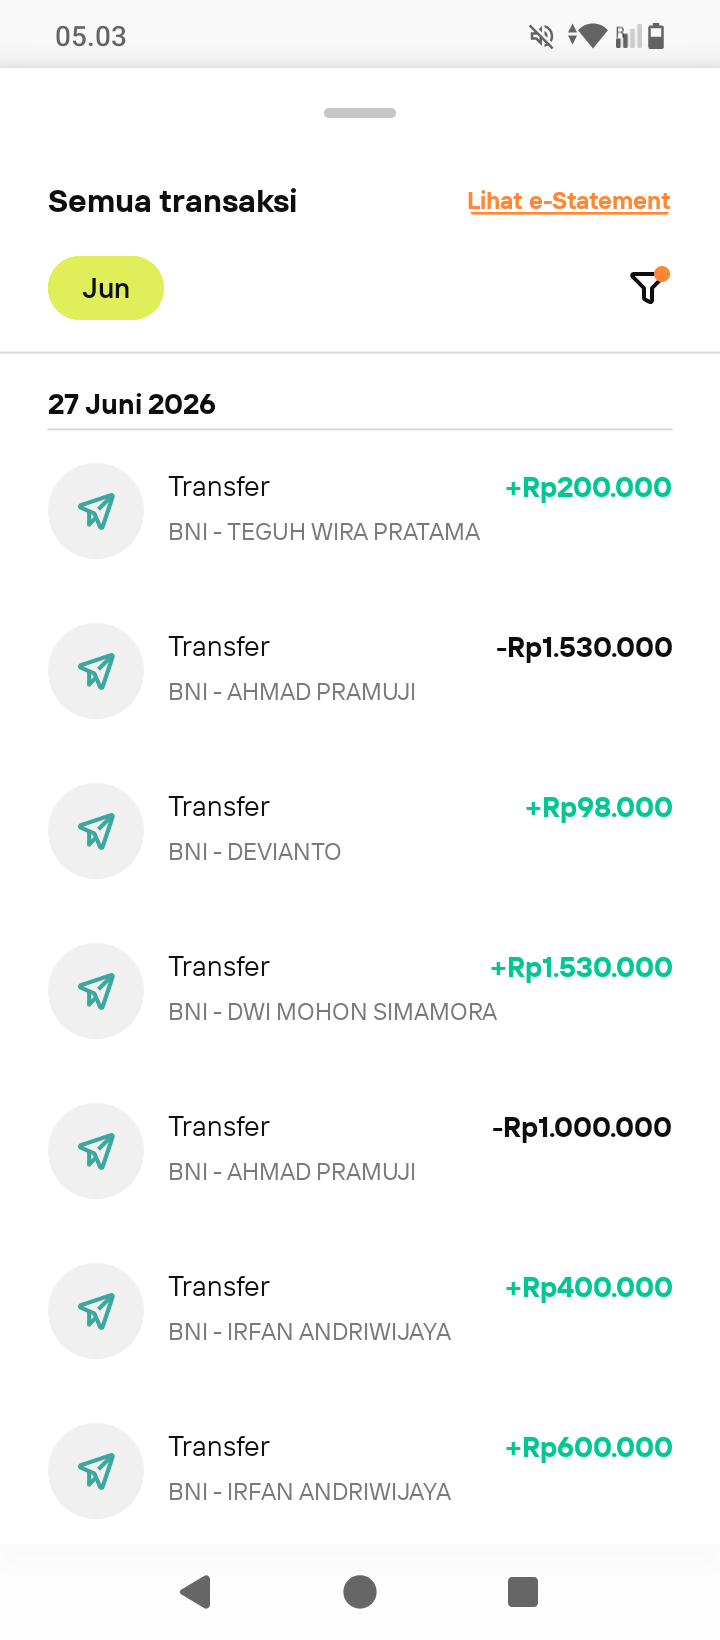Tap the transfer icon beside the -Rp1.000.000 transaction
The height and width of the screenshot is (1640, 720).
click(96, 1151)
